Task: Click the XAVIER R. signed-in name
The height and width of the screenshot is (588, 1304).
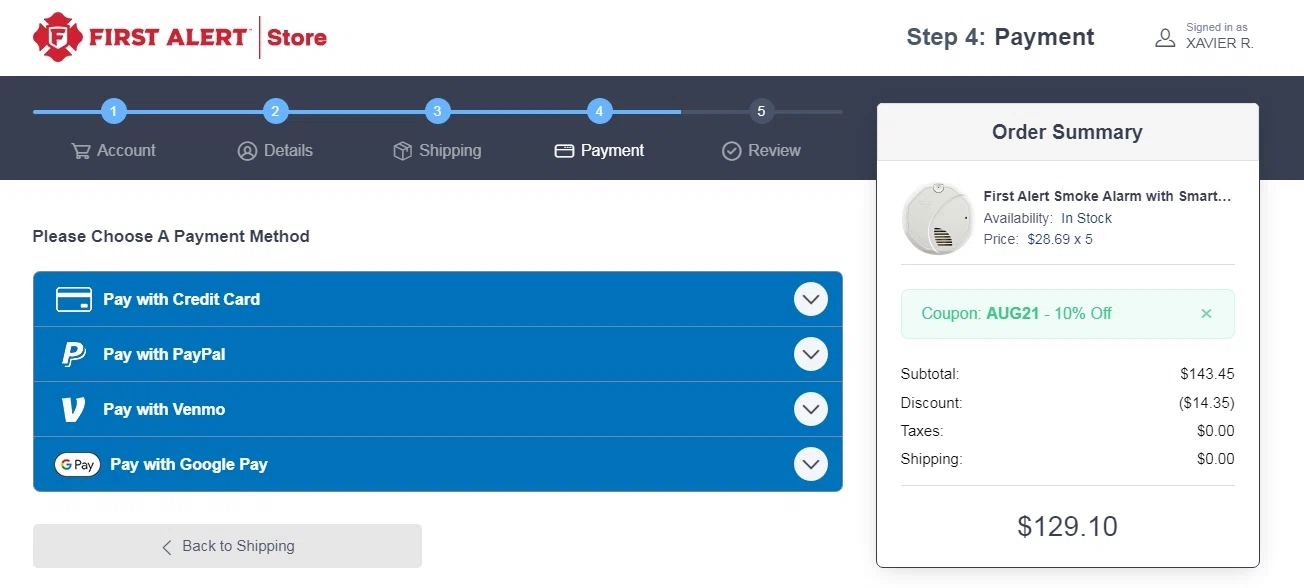Action: pos(1219,44)
